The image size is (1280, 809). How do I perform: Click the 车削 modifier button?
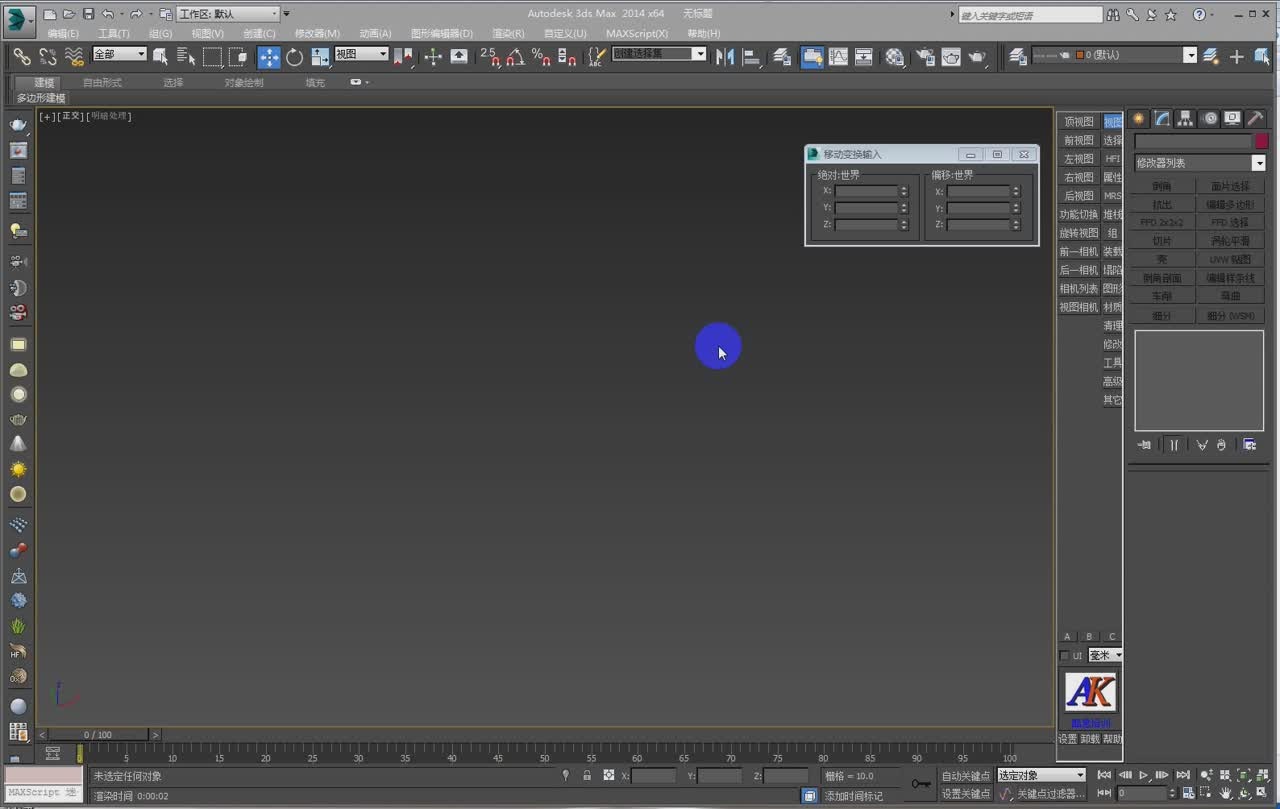tap(1162, 297)
